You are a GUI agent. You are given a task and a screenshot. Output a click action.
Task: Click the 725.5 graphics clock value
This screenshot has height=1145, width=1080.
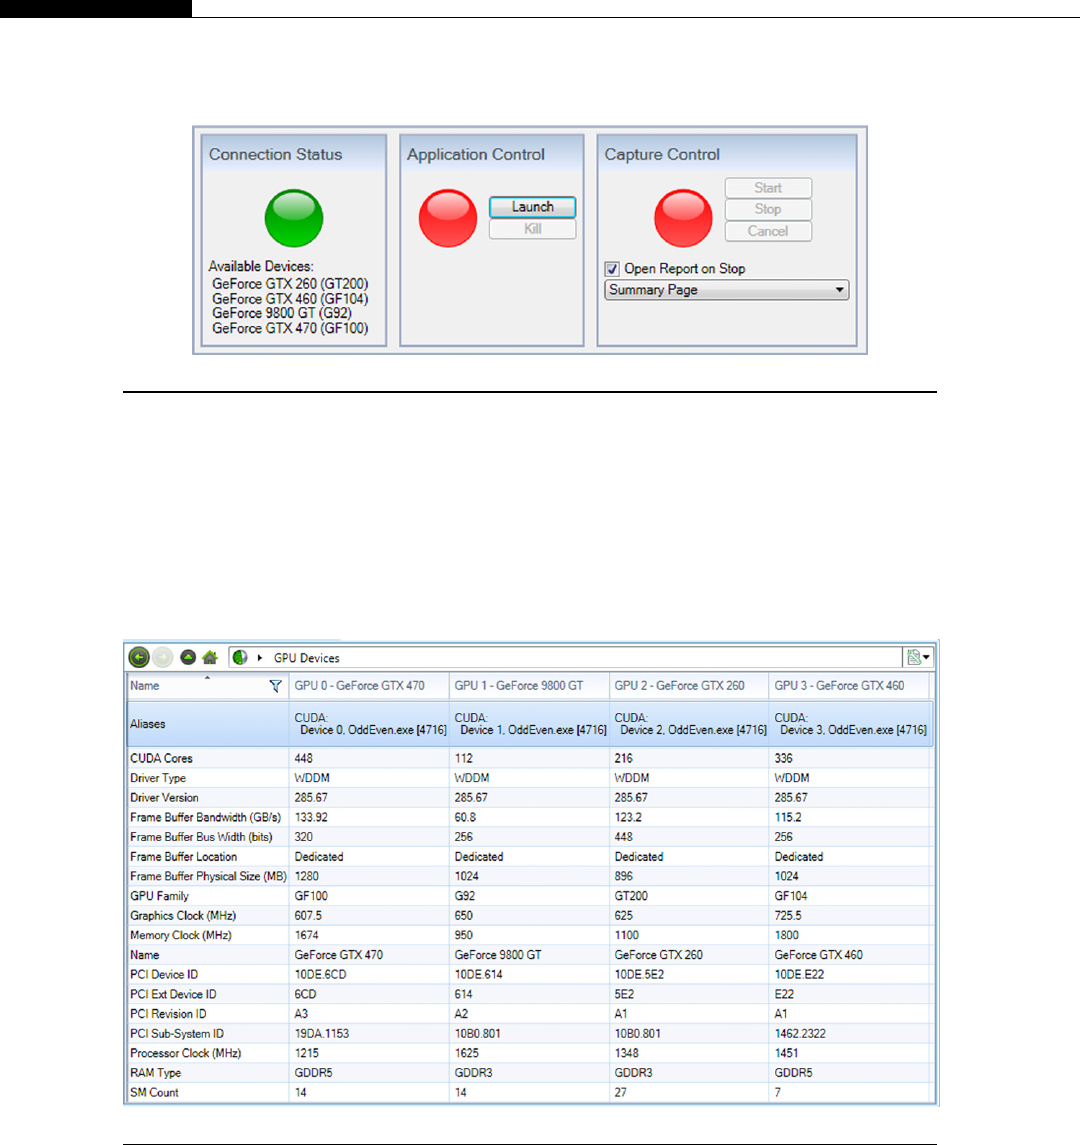click(x=788, y=916)
